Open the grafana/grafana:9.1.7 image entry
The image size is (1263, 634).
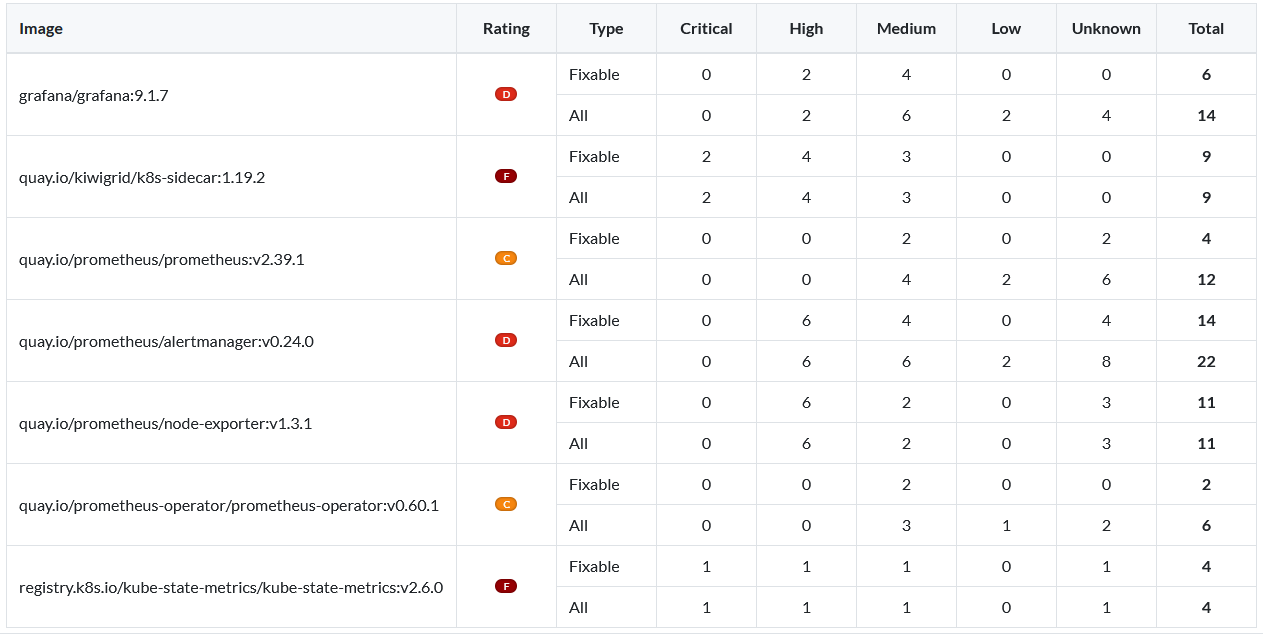point(94,95)
